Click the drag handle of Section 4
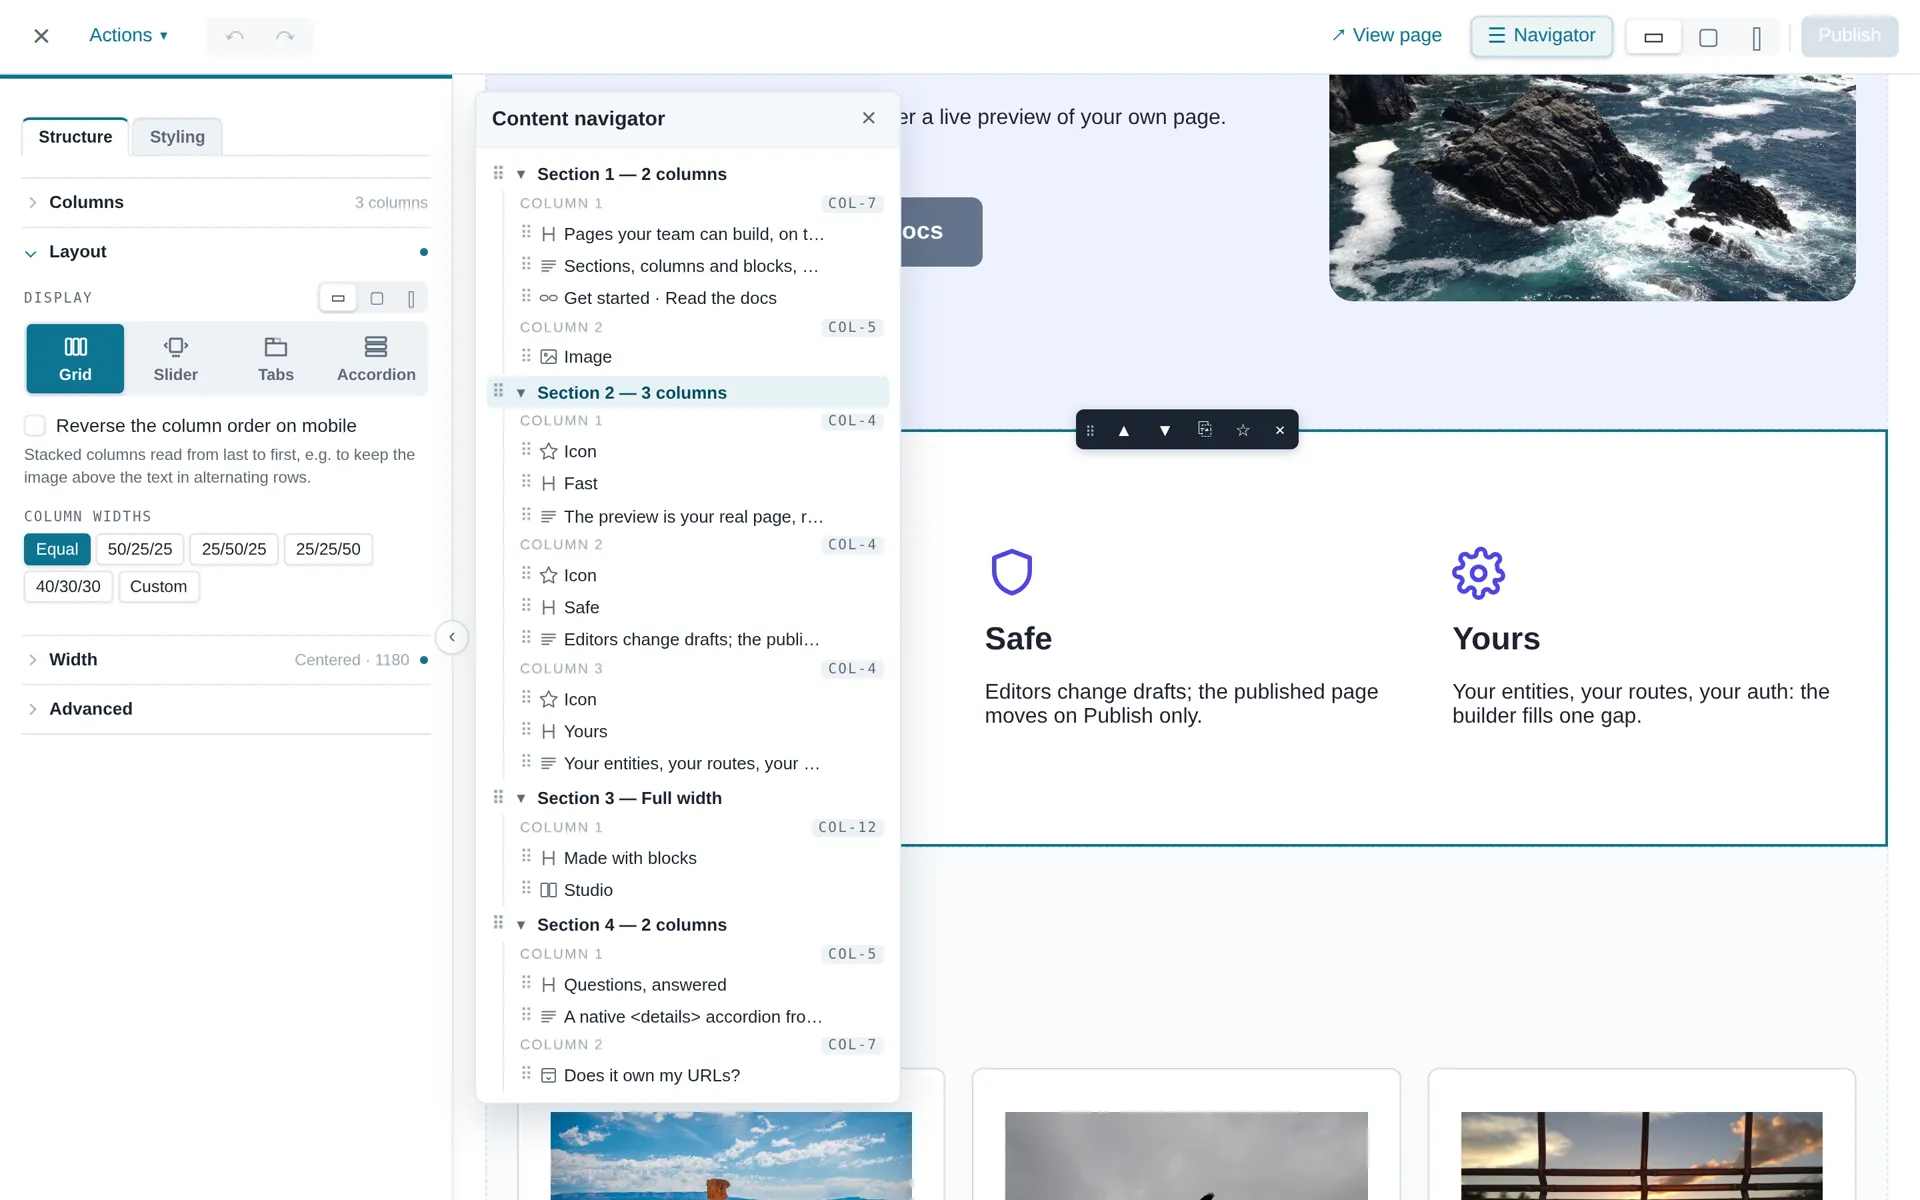Image resolution: width=1920 pixels, height=1200 pixels. pos(498,923)
